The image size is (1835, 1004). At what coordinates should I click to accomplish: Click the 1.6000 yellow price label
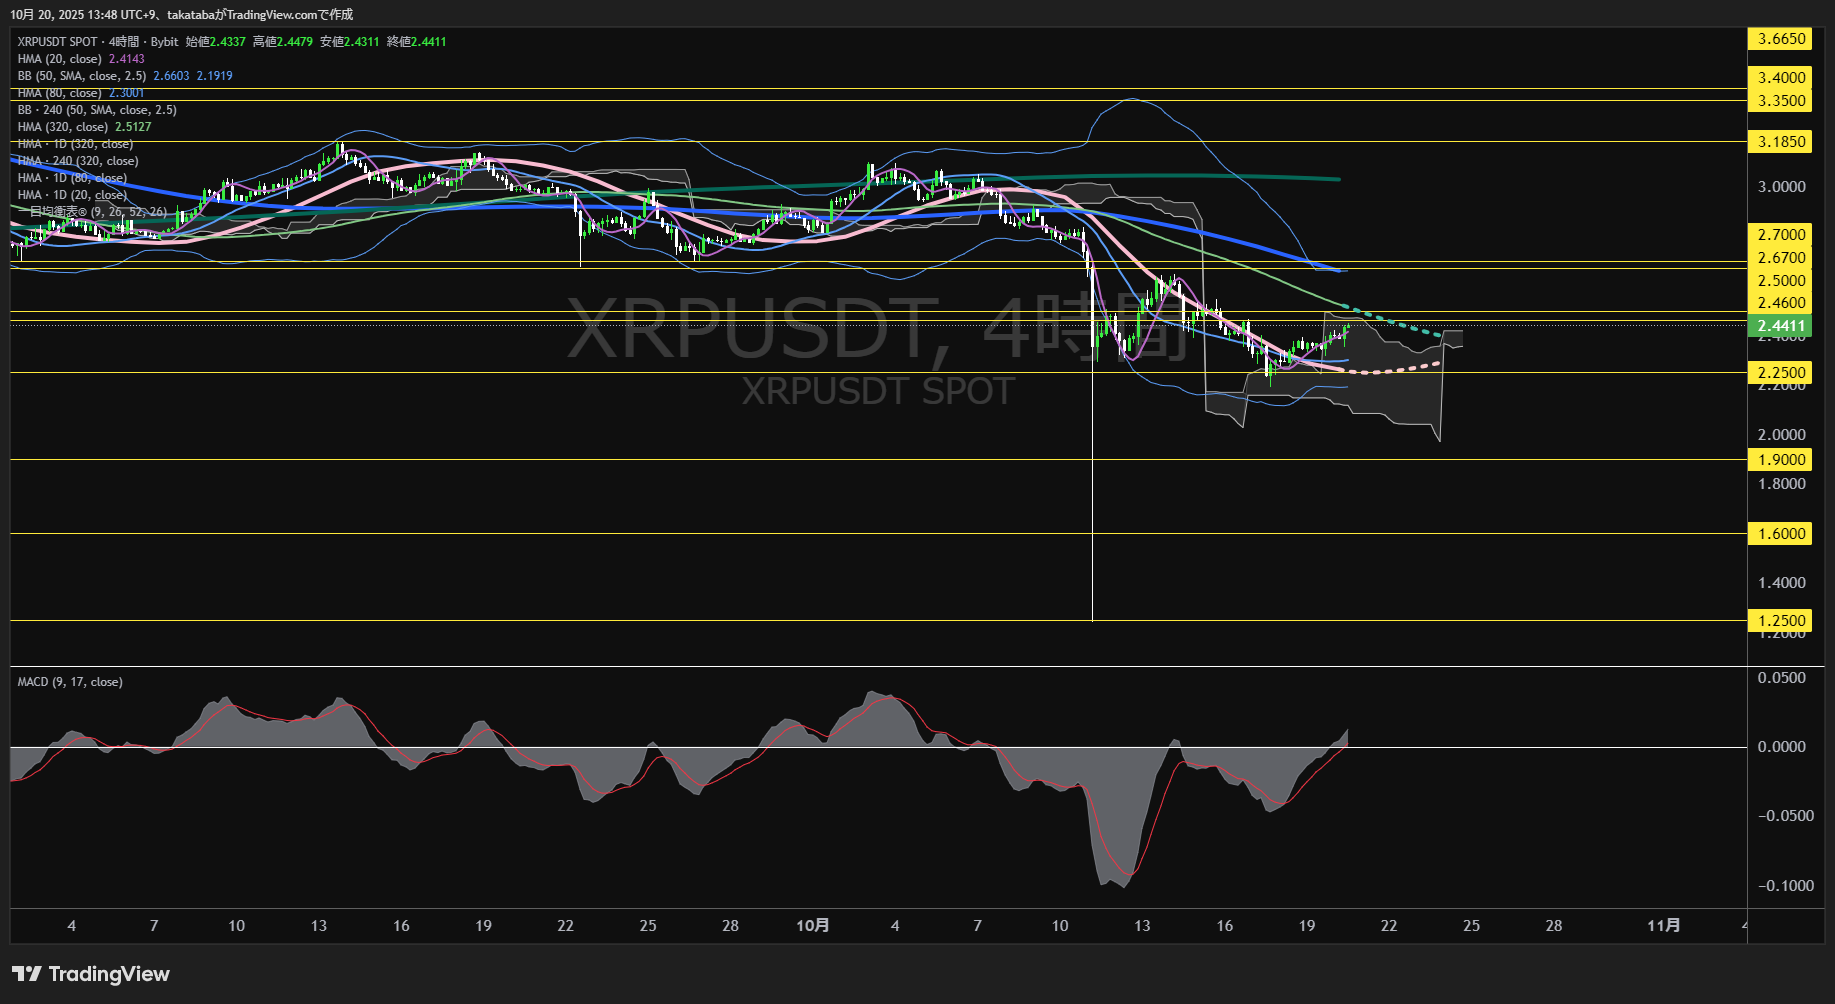pos(1781,533)
